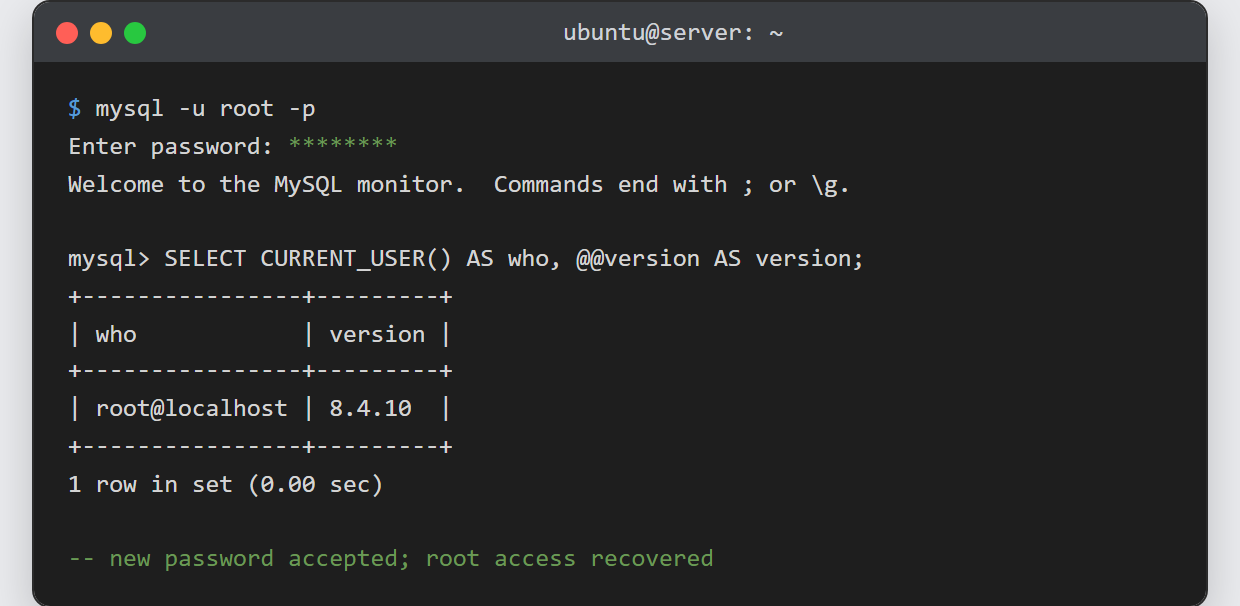Click the "8.4.10" version value
1240x606 pixels.
(x=370, y=409)
